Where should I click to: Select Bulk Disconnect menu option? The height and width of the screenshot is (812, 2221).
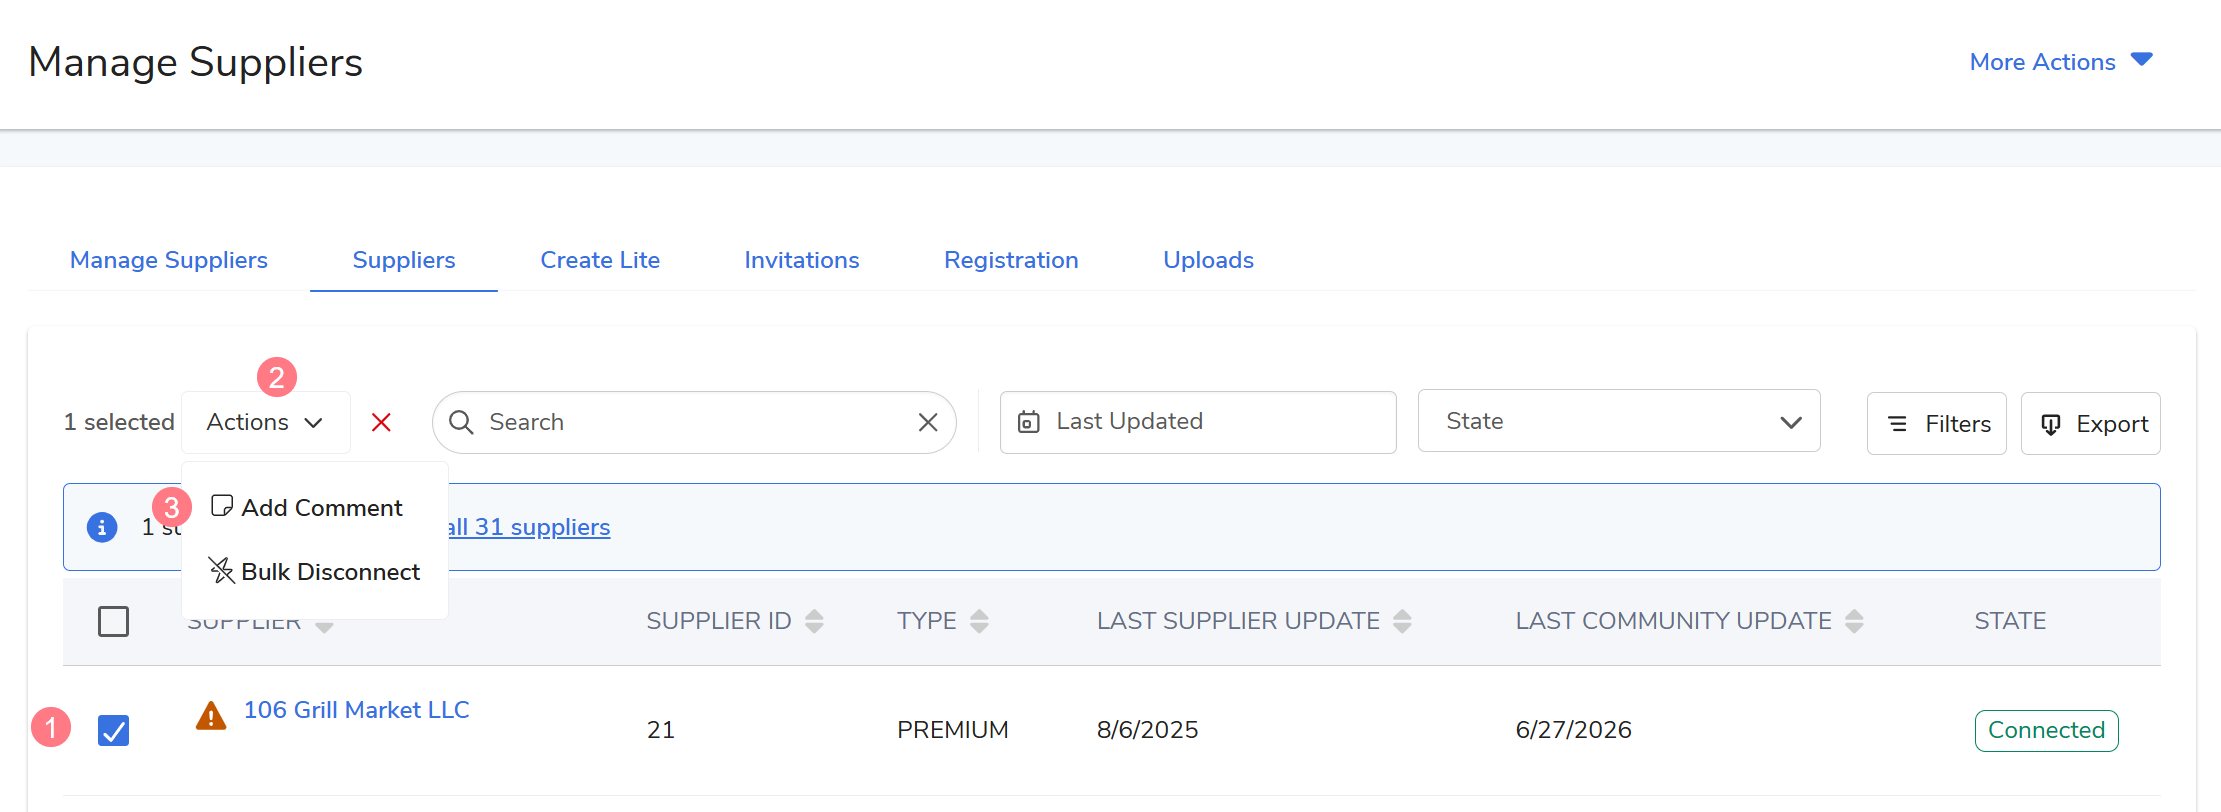pyautogui.click(x=315, y=572)
